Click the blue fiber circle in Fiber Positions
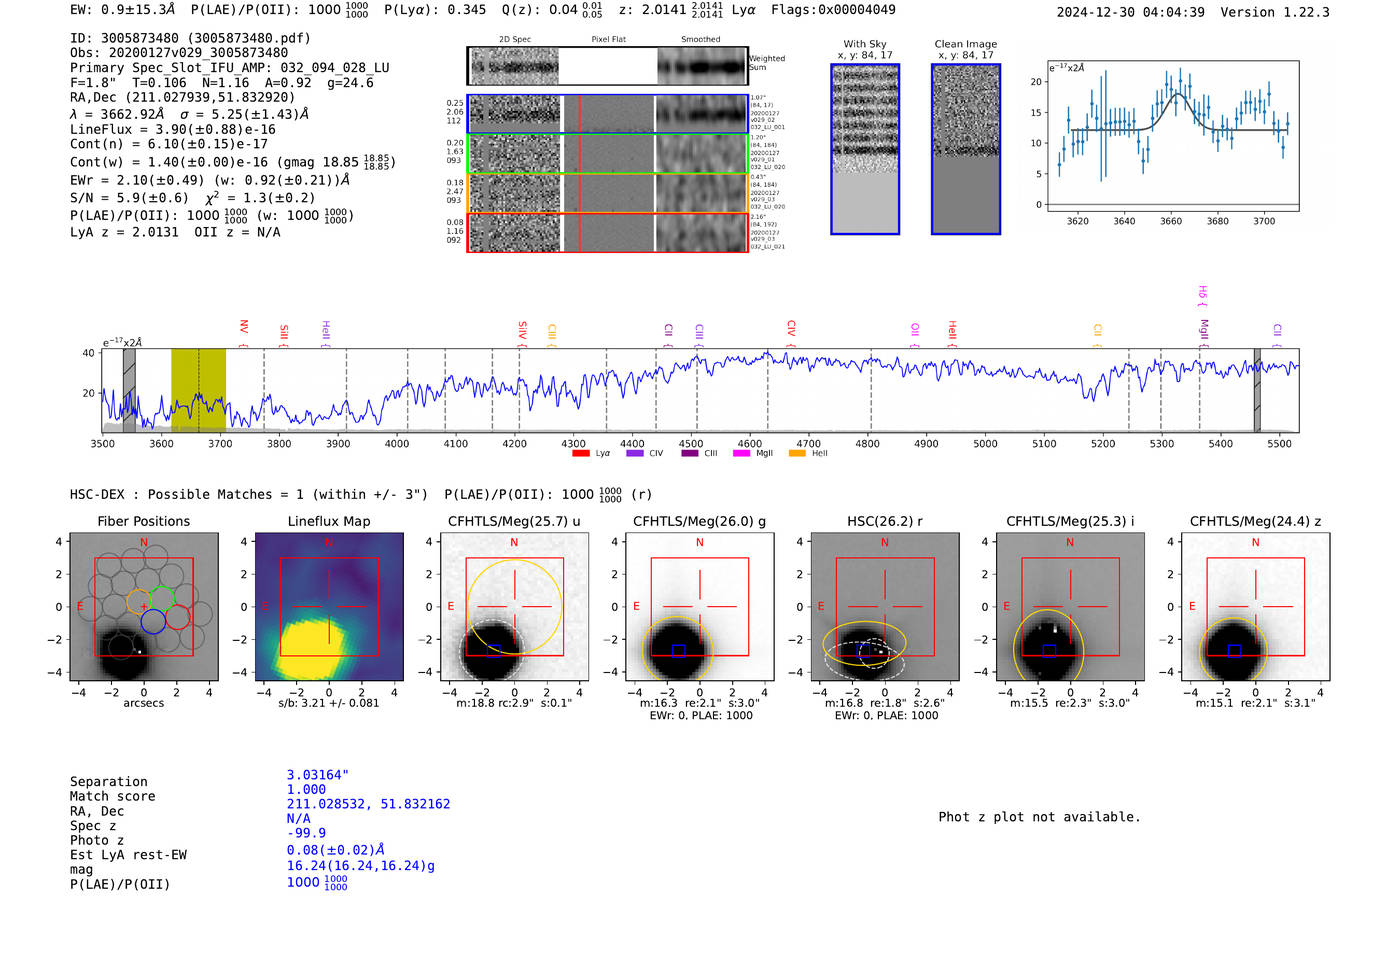This screenshot has height=953, width=1400. [x=153, y=621]
